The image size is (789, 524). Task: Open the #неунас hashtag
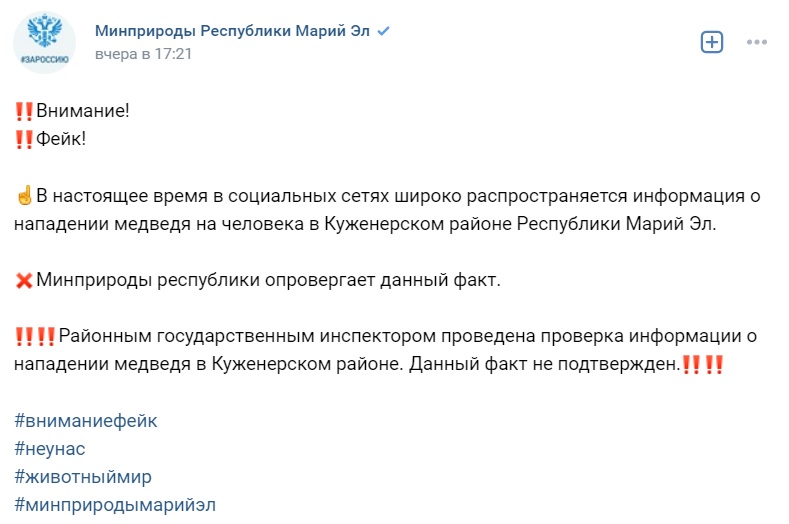pyautogui.click(x=50, y=448)
